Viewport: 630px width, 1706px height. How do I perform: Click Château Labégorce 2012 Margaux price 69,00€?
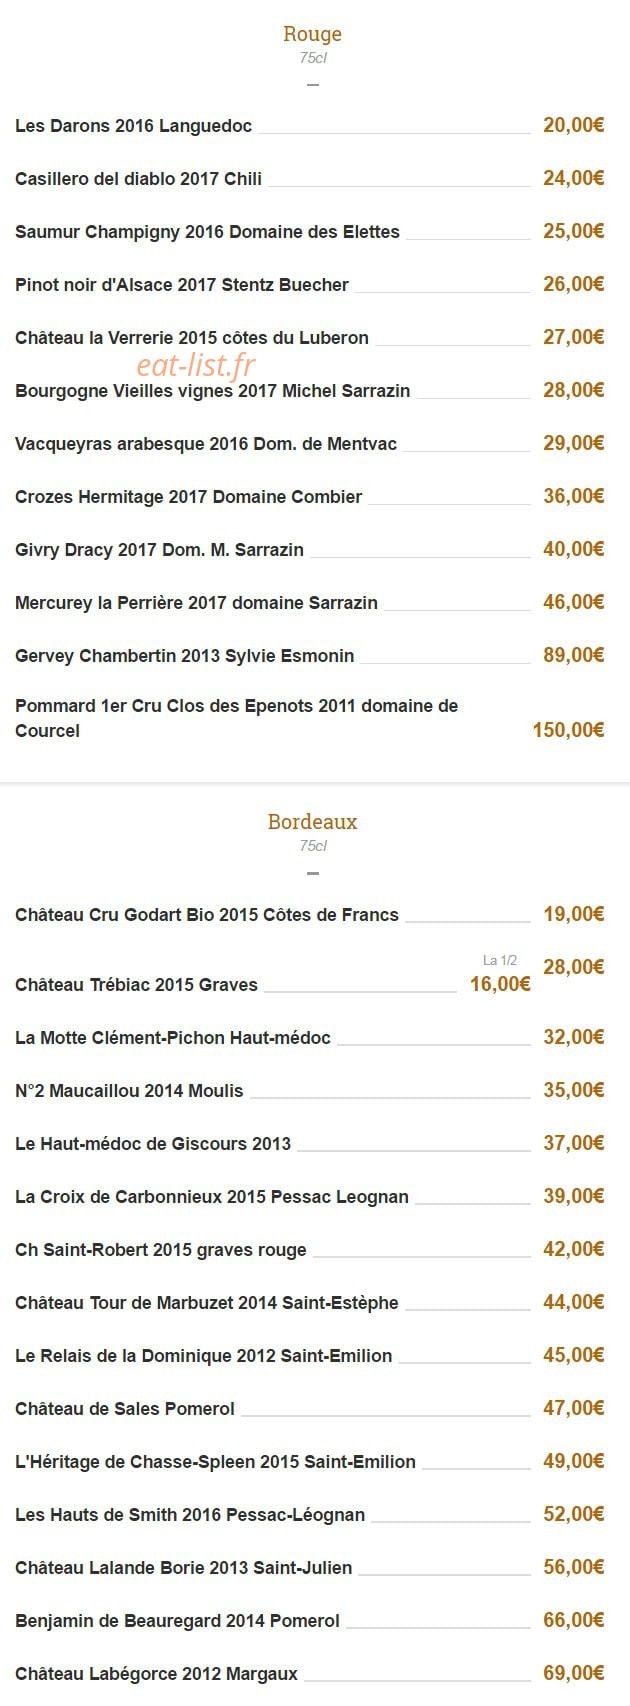pyautogui.click(x=574, y=1673)
